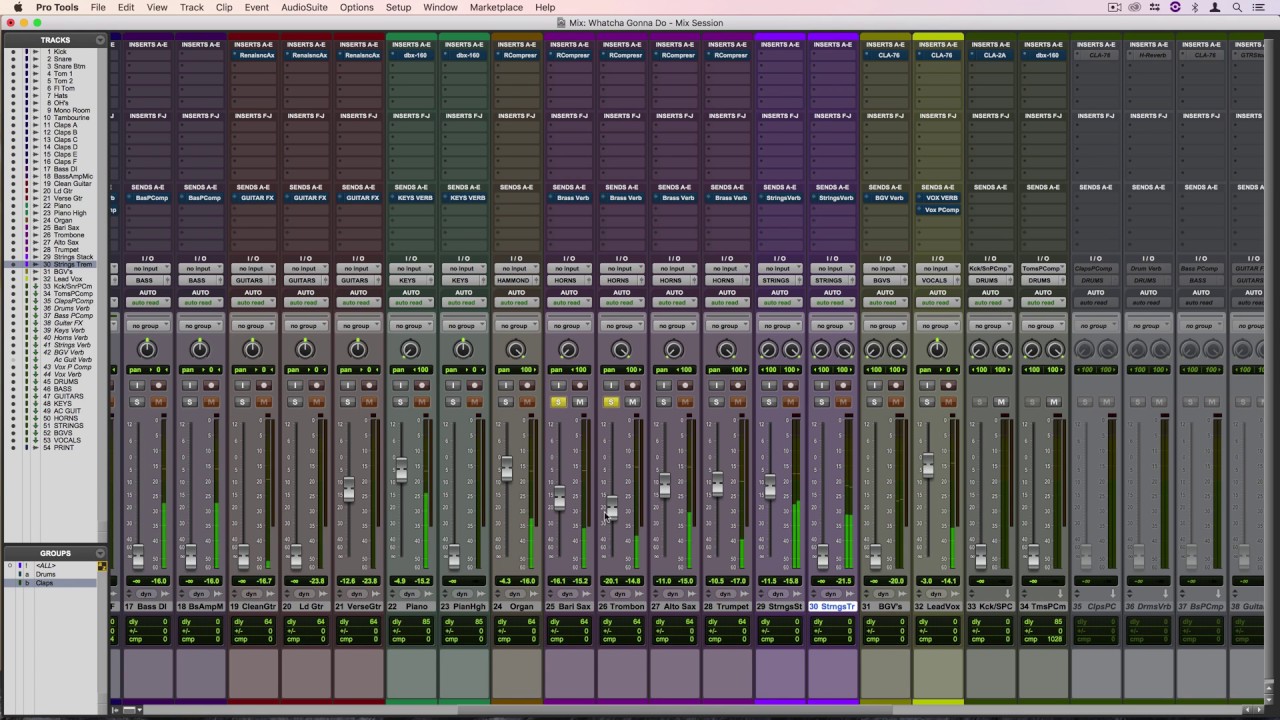
Task: Mute the Kck/SPC aux track
Action: [x=1001, y=402]
